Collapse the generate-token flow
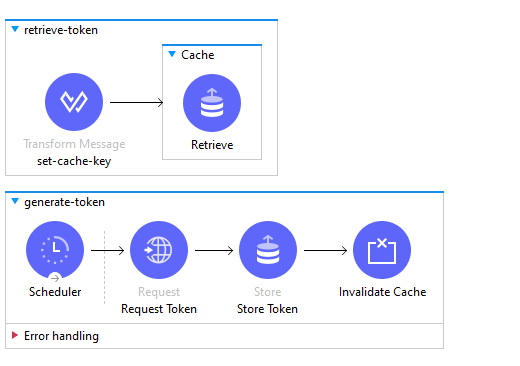 15,201
